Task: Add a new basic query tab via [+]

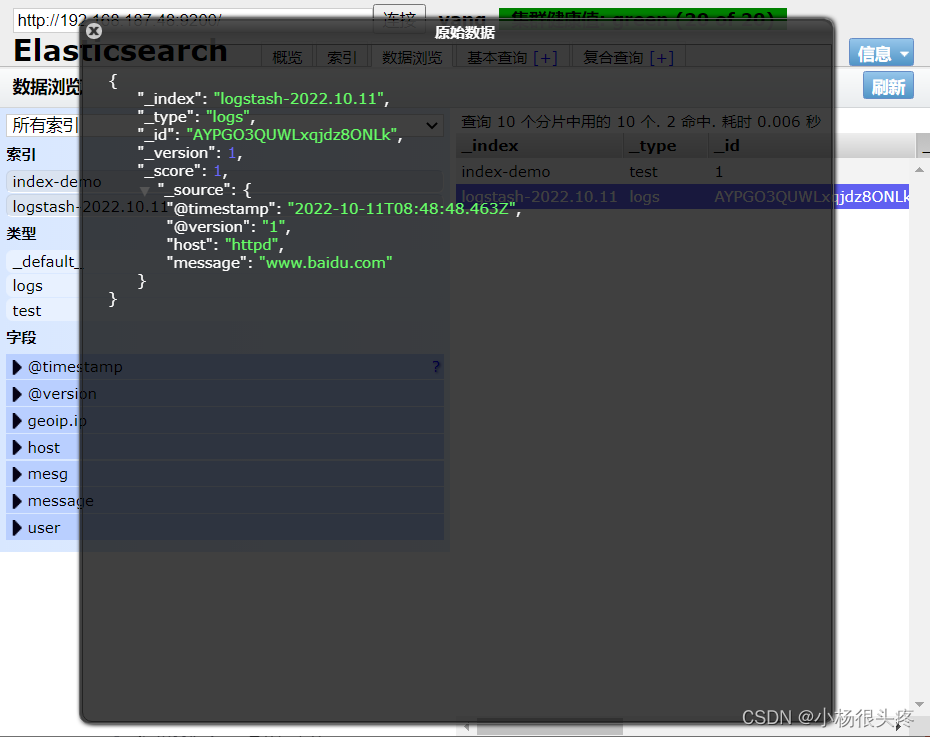Action: (545, 58)
